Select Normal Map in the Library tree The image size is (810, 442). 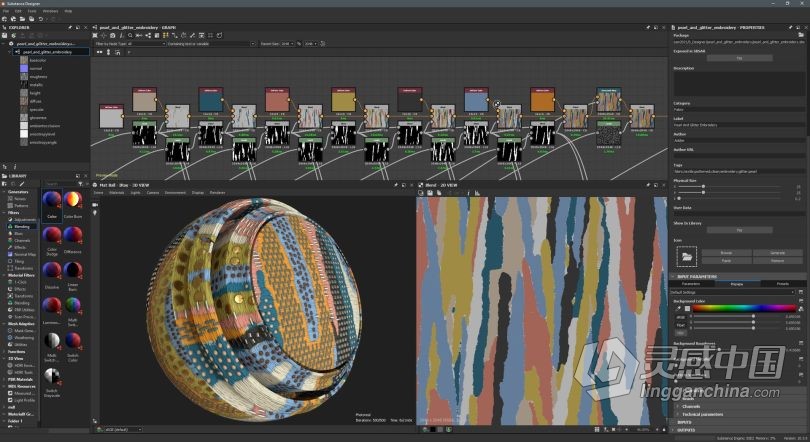24,254
